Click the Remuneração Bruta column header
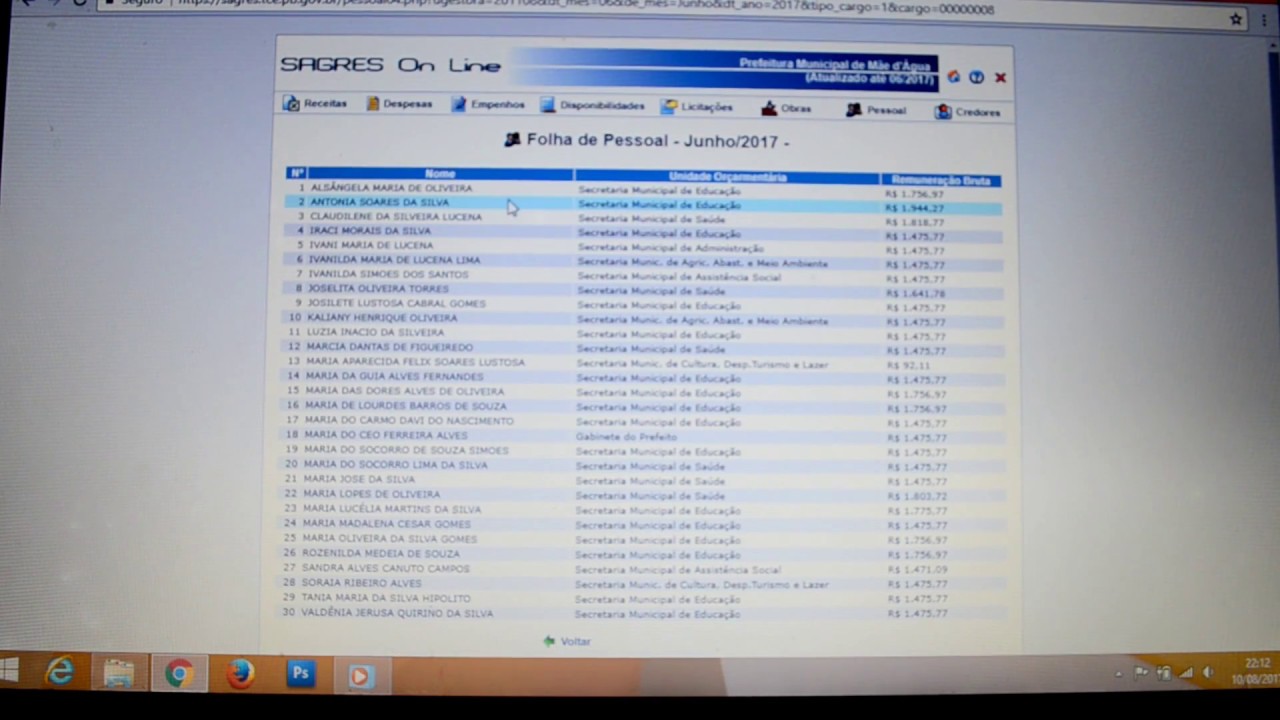This screenshot has height=720, width=1280. [940, 180]
